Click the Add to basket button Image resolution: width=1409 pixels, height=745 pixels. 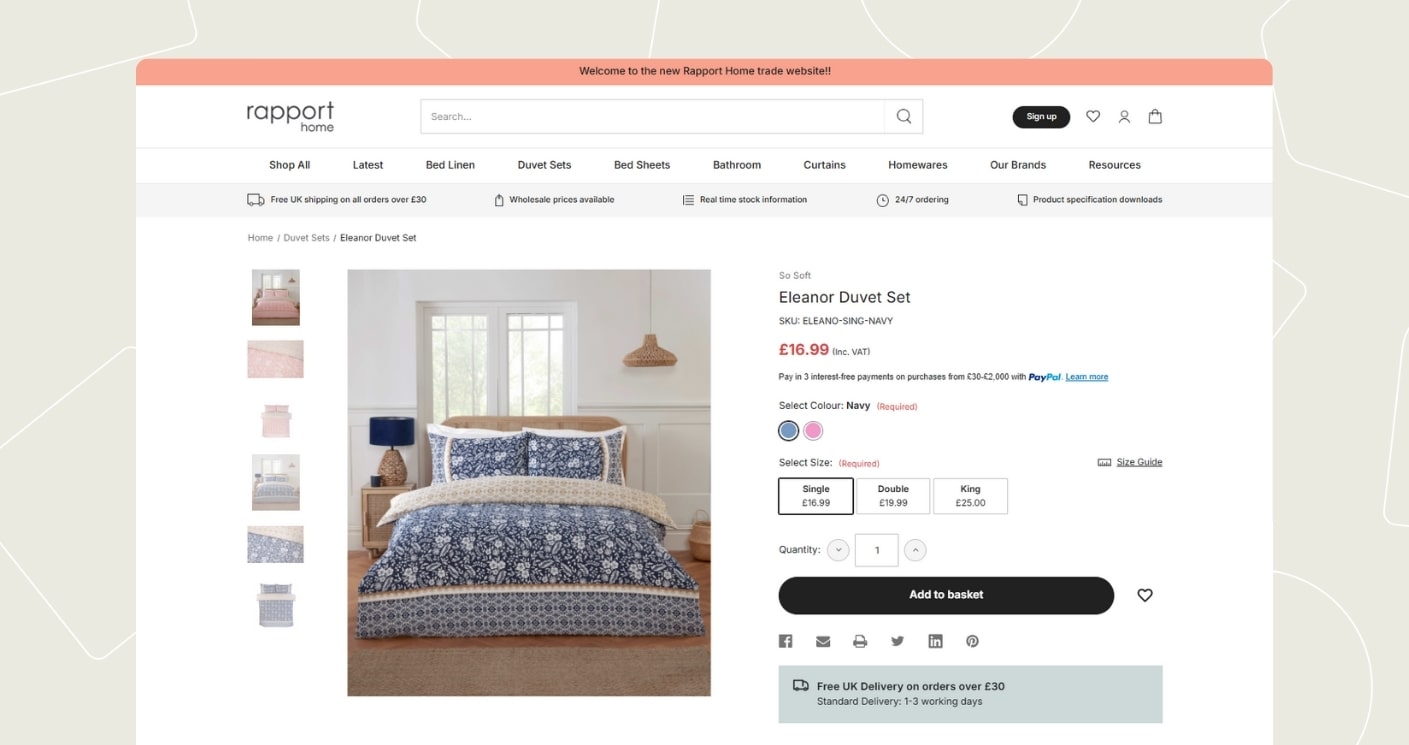click(946, 595)
